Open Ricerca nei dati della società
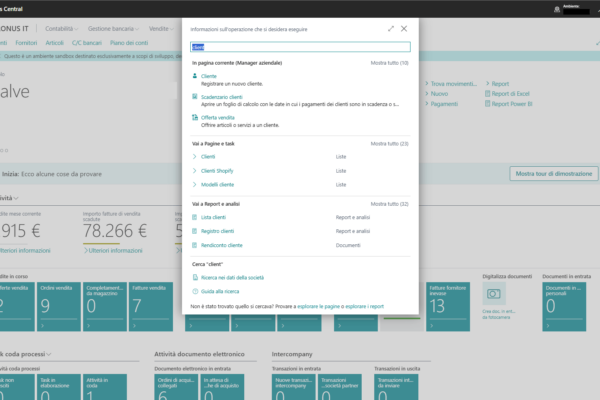Image resolution: width=600 pixels, height=400 pixels. [232, 278]
